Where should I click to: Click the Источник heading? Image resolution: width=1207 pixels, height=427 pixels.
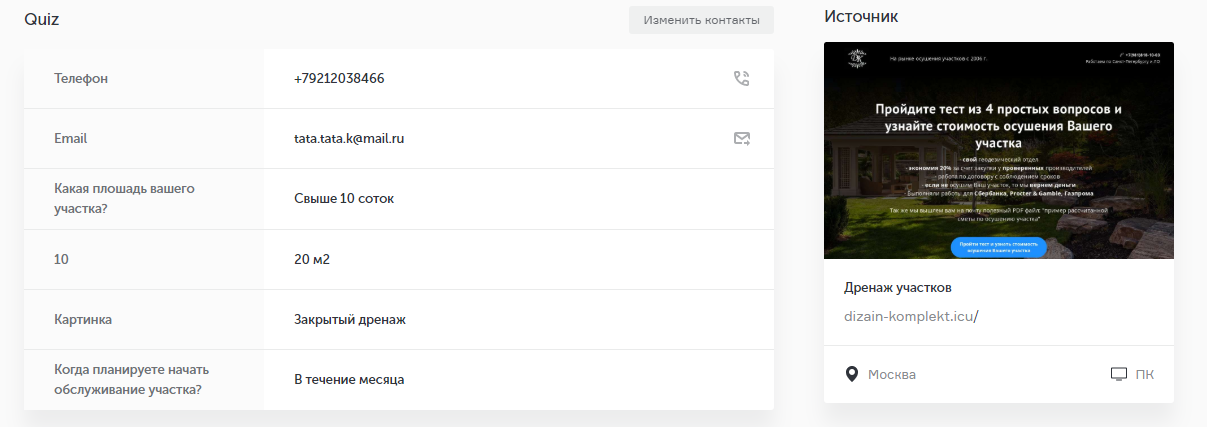861,16
